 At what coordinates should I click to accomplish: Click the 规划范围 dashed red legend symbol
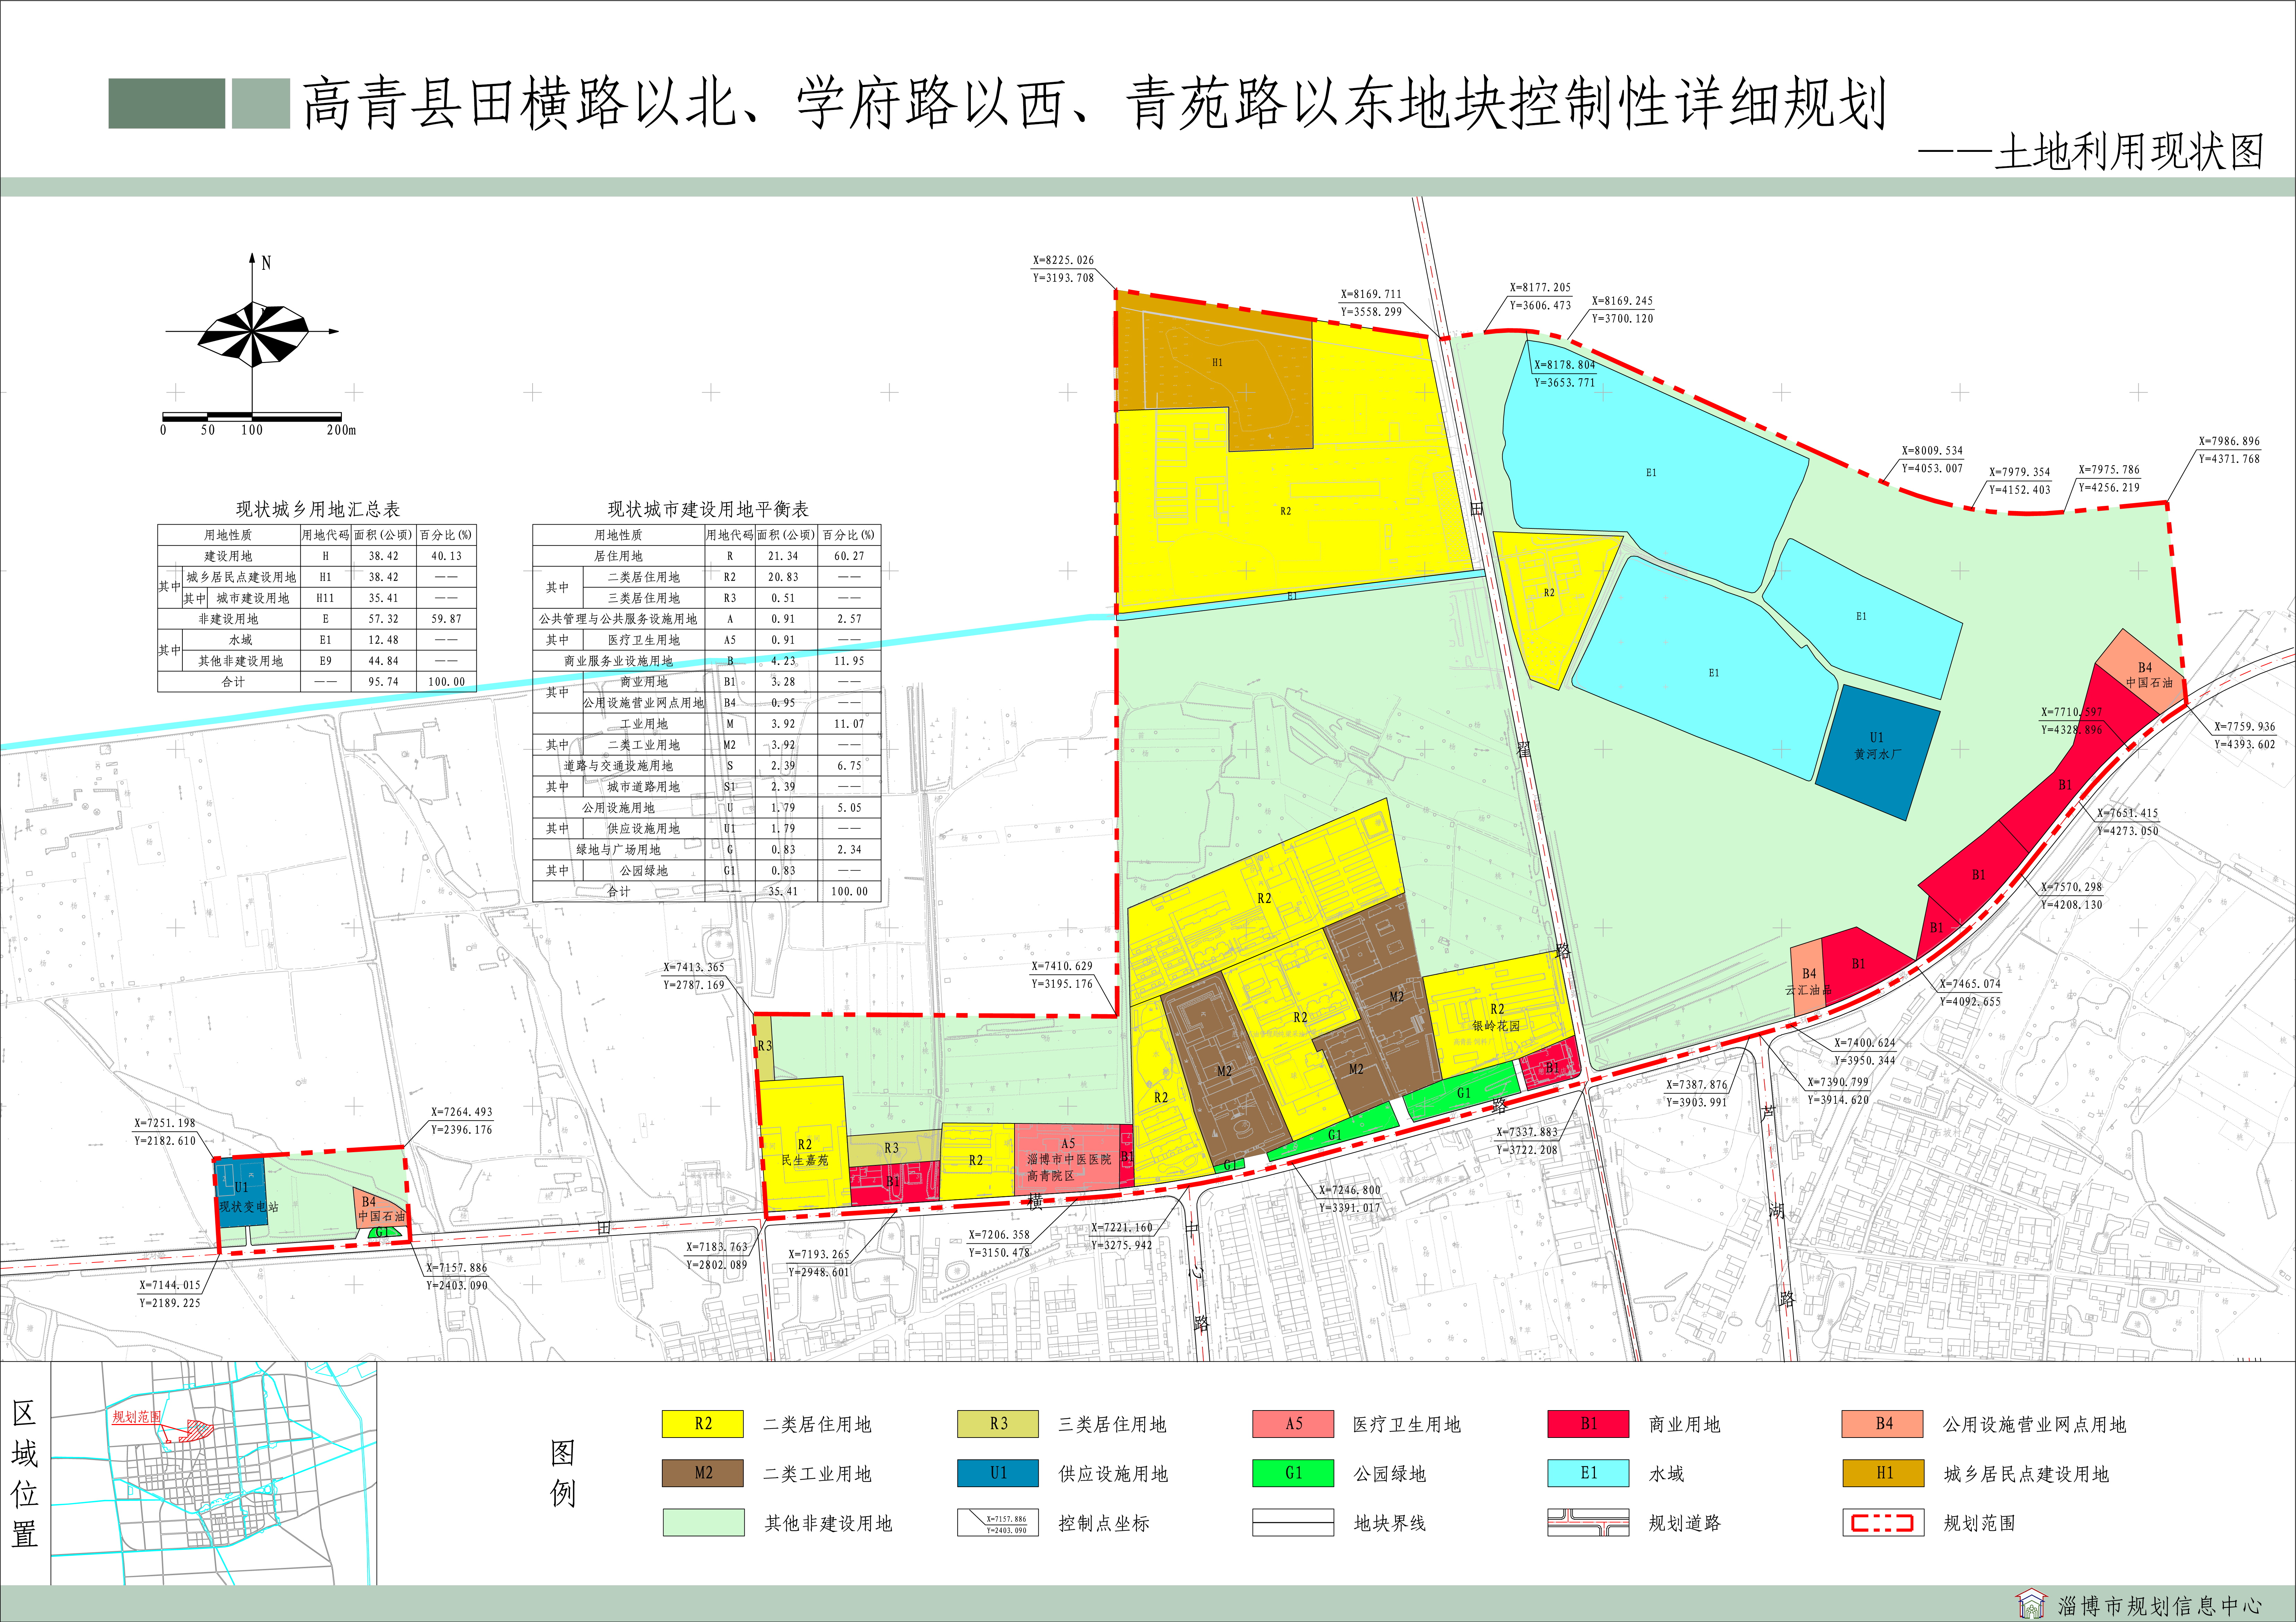1883,1523
